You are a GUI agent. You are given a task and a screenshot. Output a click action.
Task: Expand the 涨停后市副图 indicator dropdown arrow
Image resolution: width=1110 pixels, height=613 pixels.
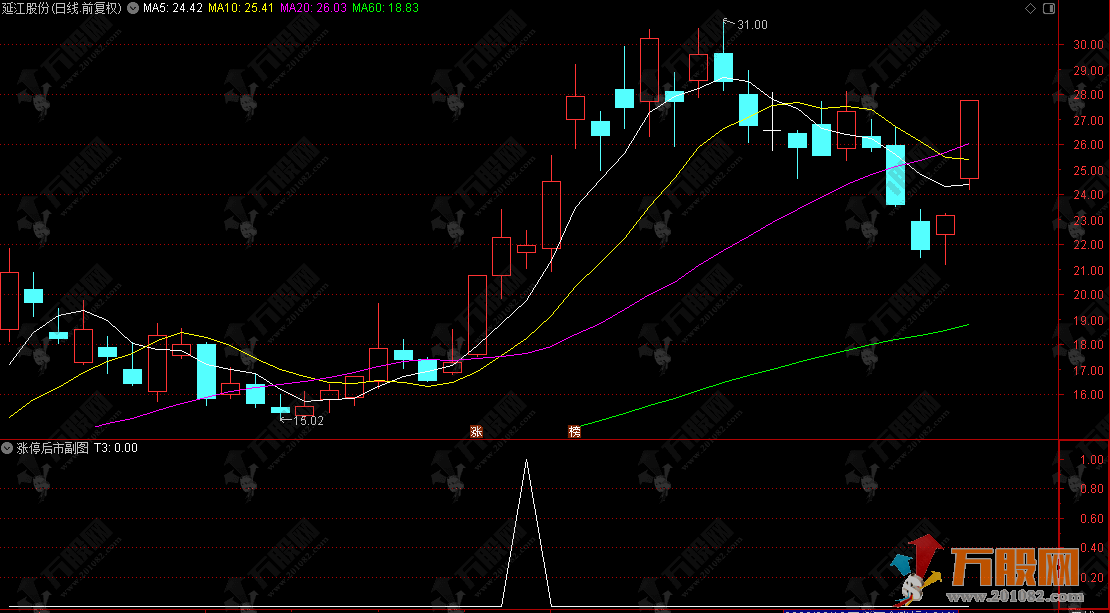8,448
